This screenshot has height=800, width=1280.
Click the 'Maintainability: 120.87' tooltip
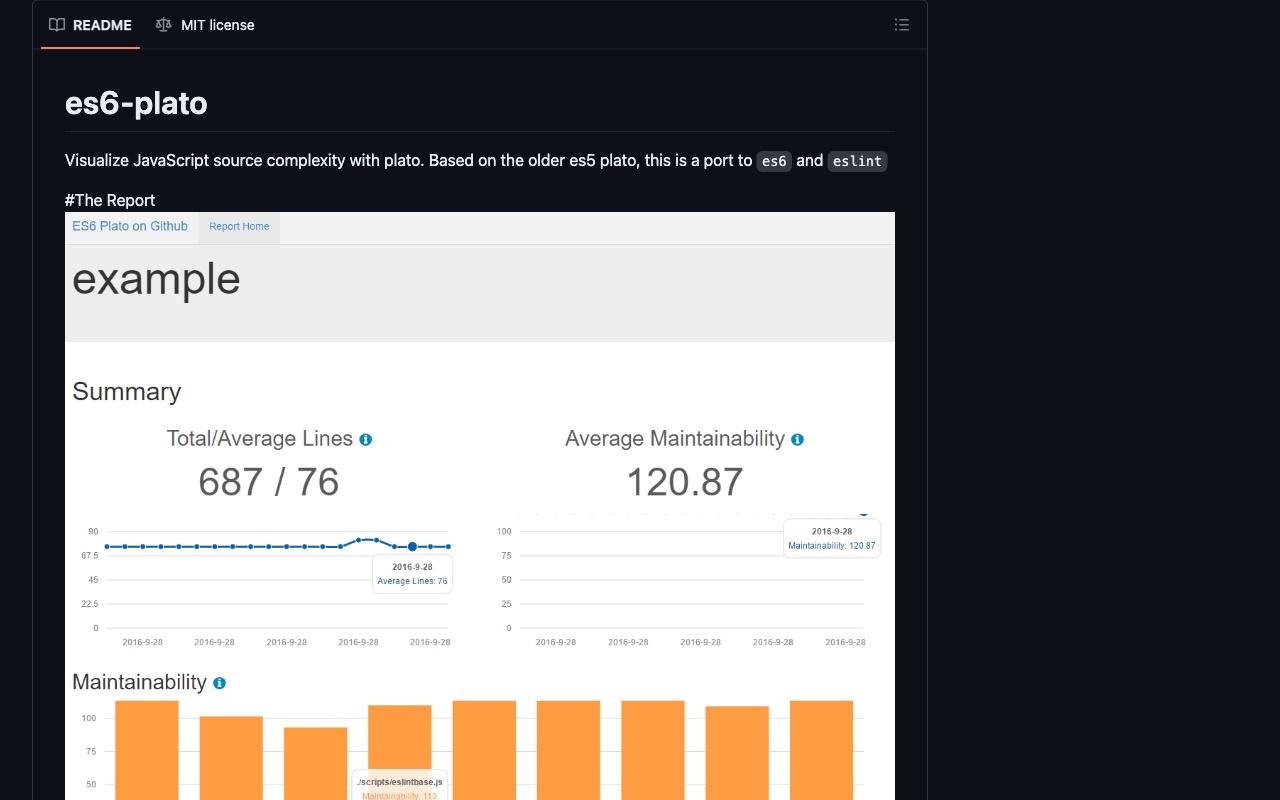pyautogui.click(x=832, y=538)
